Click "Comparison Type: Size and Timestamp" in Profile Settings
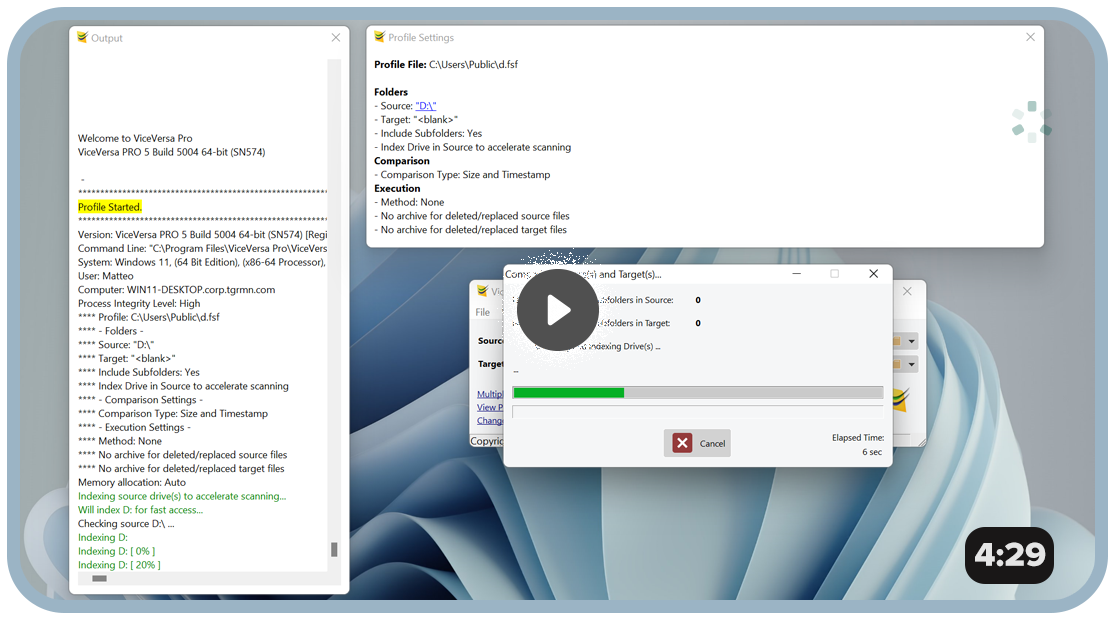The width and height of the screenshot is (1116, 620). pyautogui.click(x=465, y=175)
